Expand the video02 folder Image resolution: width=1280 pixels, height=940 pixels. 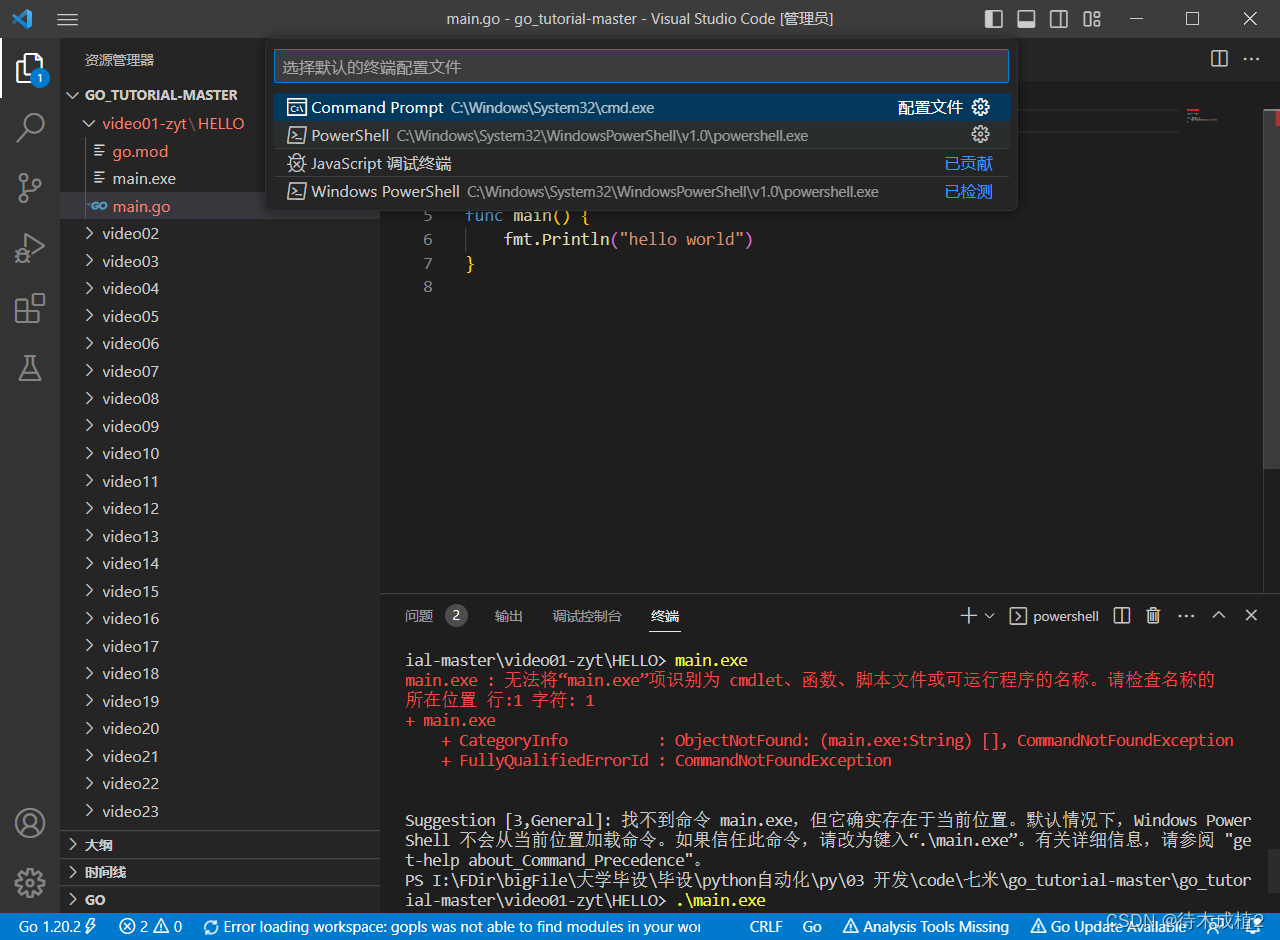coord(220,233)
